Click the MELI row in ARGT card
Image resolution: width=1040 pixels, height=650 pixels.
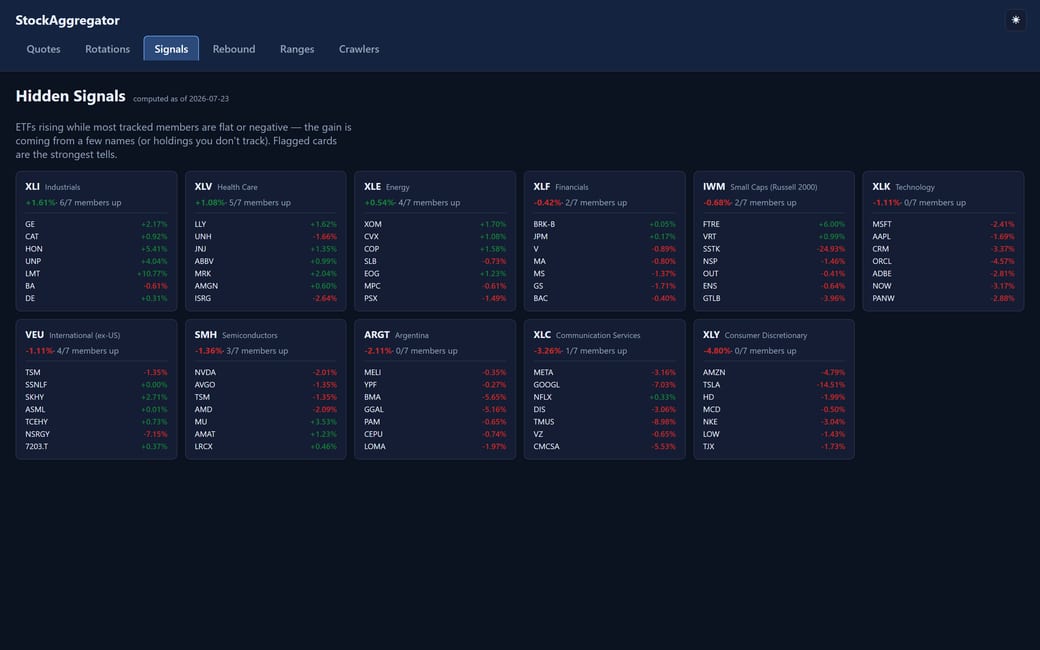434,372
